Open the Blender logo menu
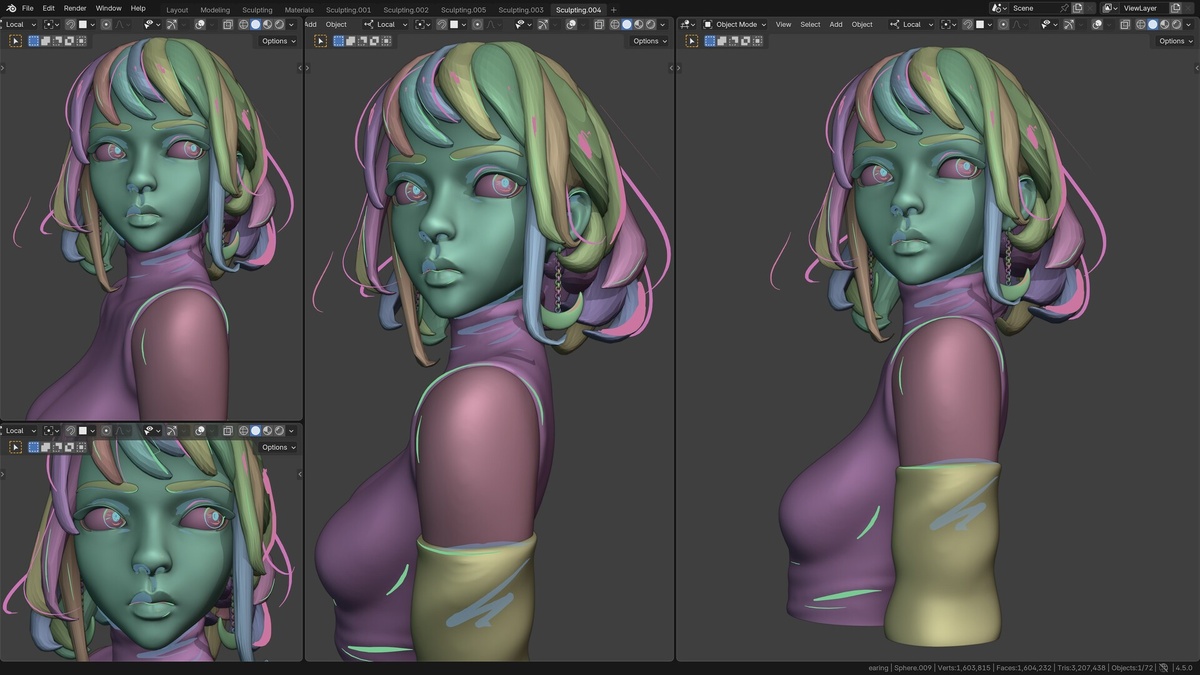The height and width of the screenshot is (675, 1200). (x=10, y=8)
